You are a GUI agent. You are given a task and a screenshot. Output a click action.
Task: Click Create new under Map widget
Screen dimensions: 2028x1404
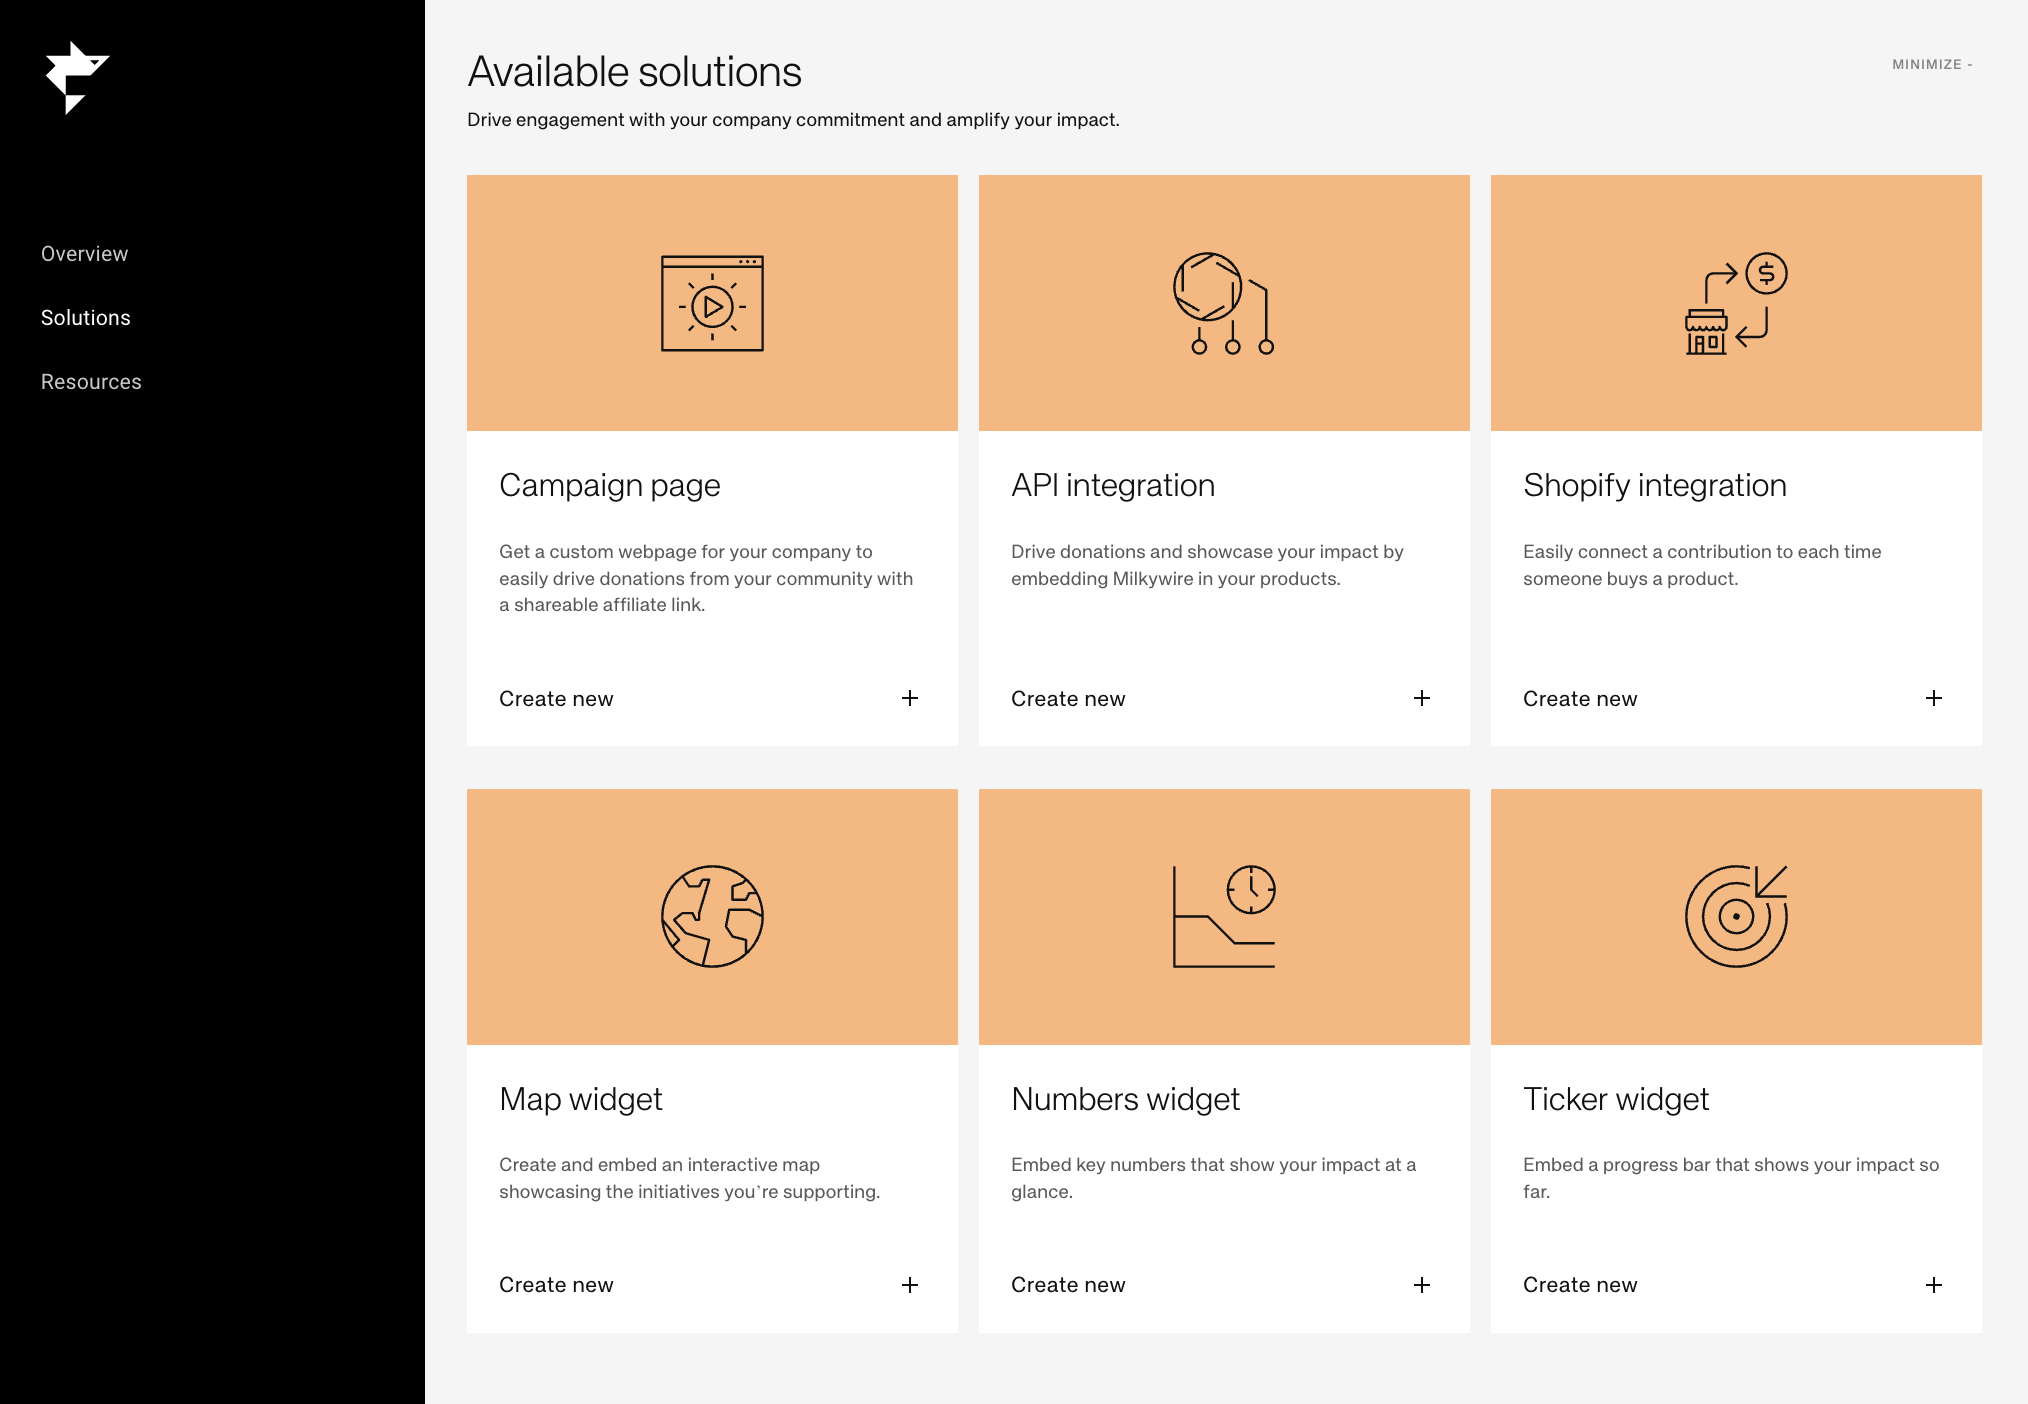click(556, 1285)
